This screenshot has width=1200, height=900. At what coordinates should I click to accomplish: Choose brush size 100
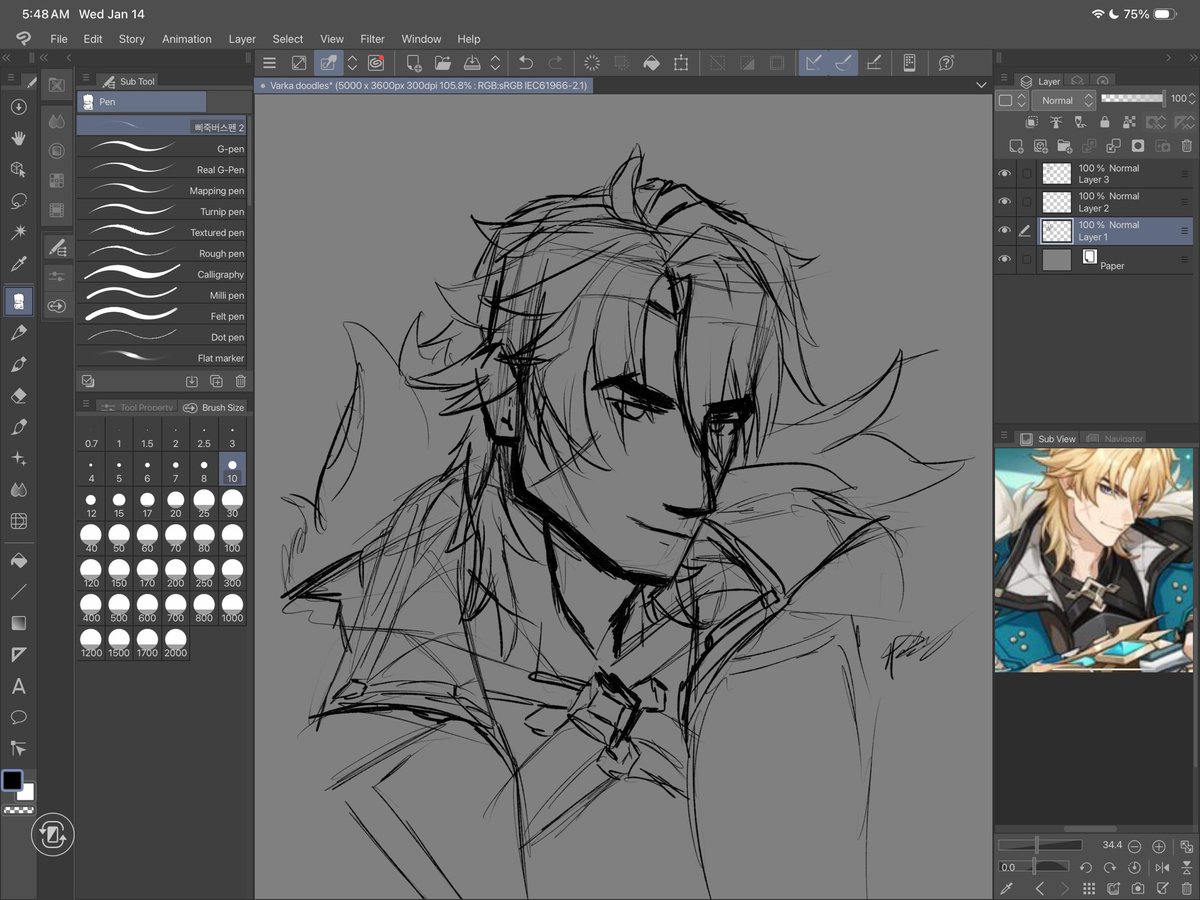click(x=232, y=539)
